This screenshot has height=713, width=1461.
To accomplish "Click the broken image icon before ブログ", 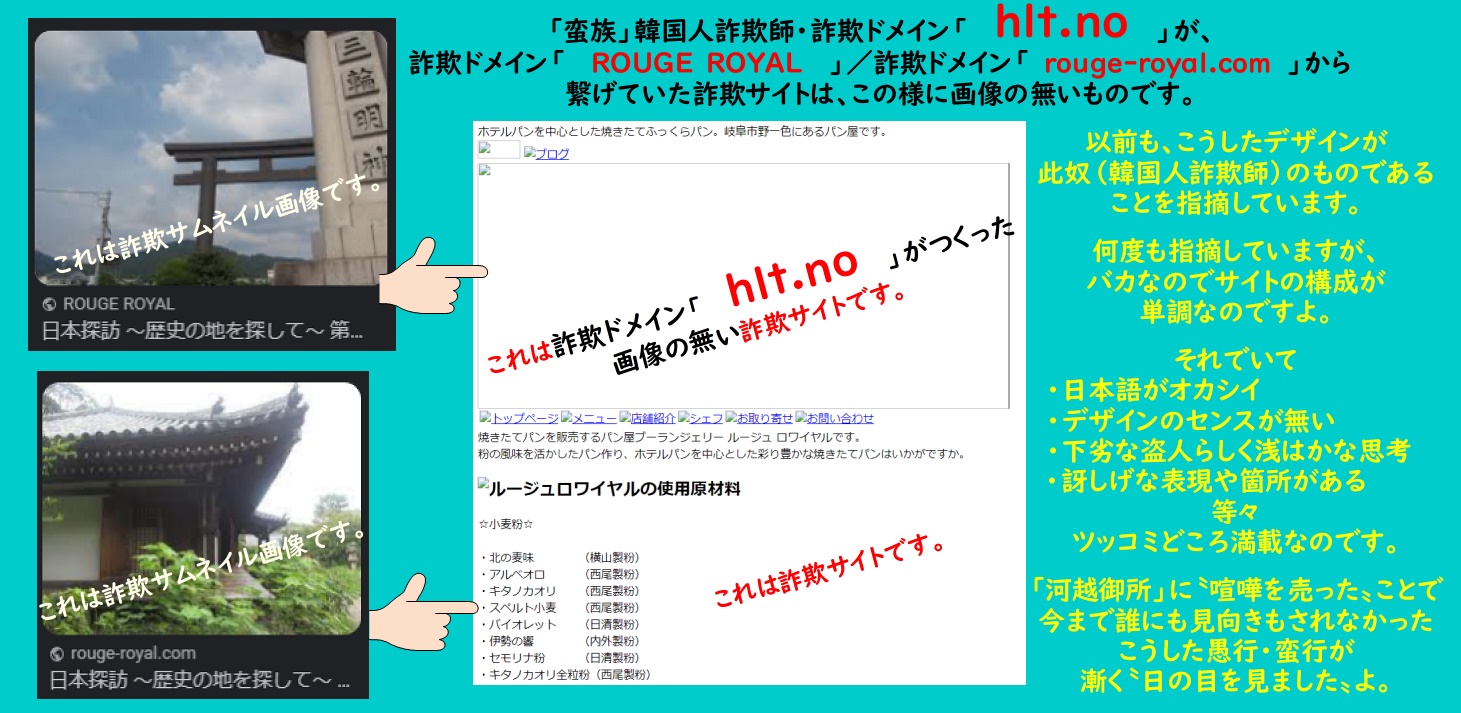I will point(530,153).
